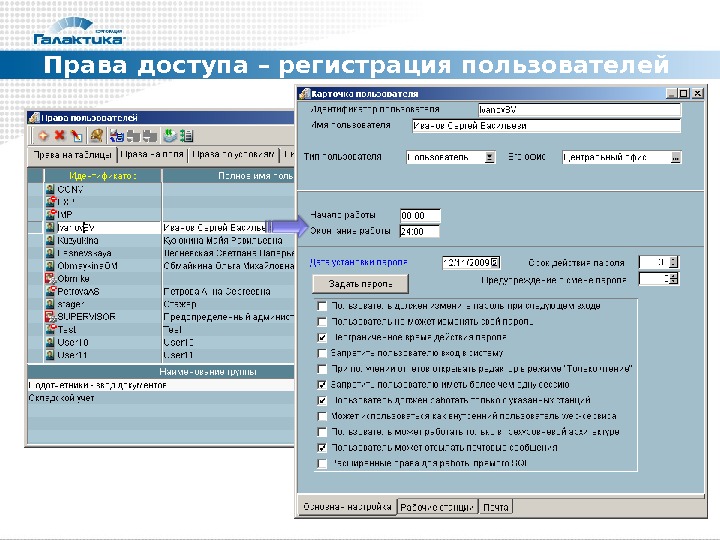This screenshot has height=540, width=720.
Task: Click the user icon beside Lesnevskaya
Action: [x=50, y=253]
